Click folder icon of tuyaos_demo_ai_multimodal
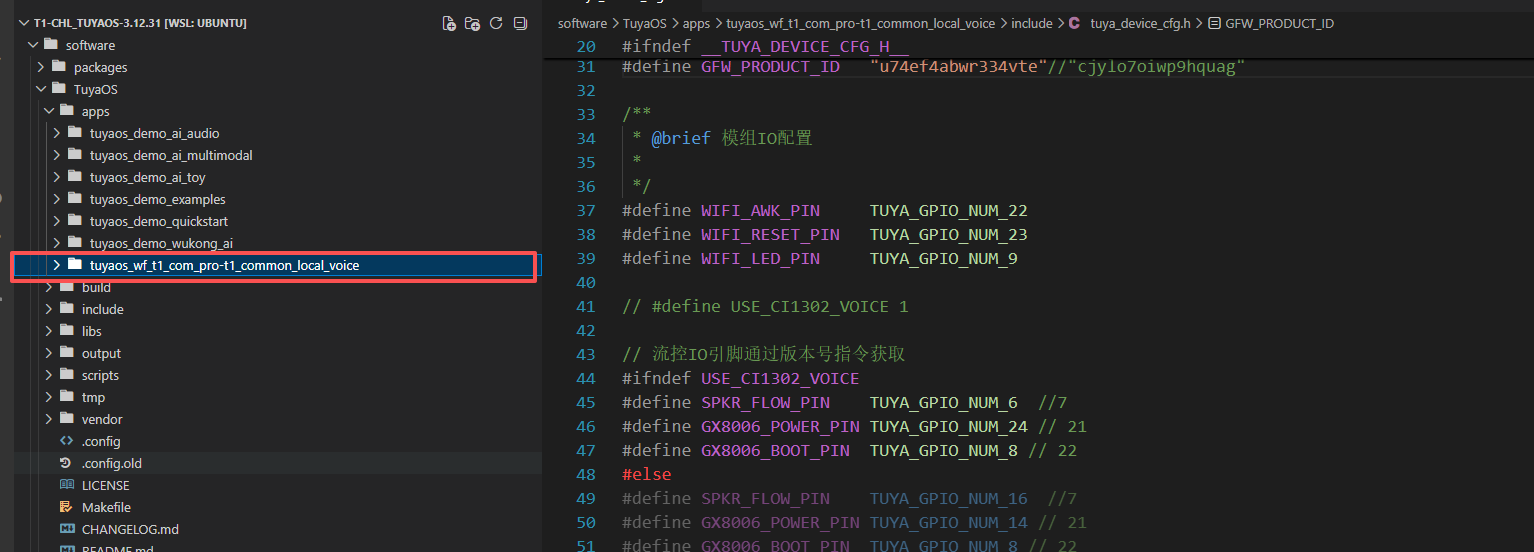The image size is (1534, 552). pyautogui.click(x=75, y=155)
